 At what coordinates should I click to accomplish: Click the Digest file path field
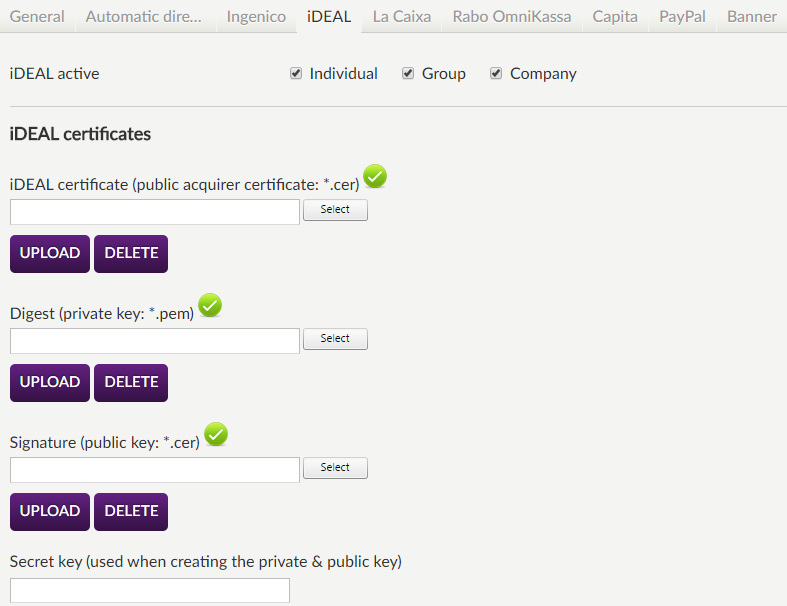[155, 341]
